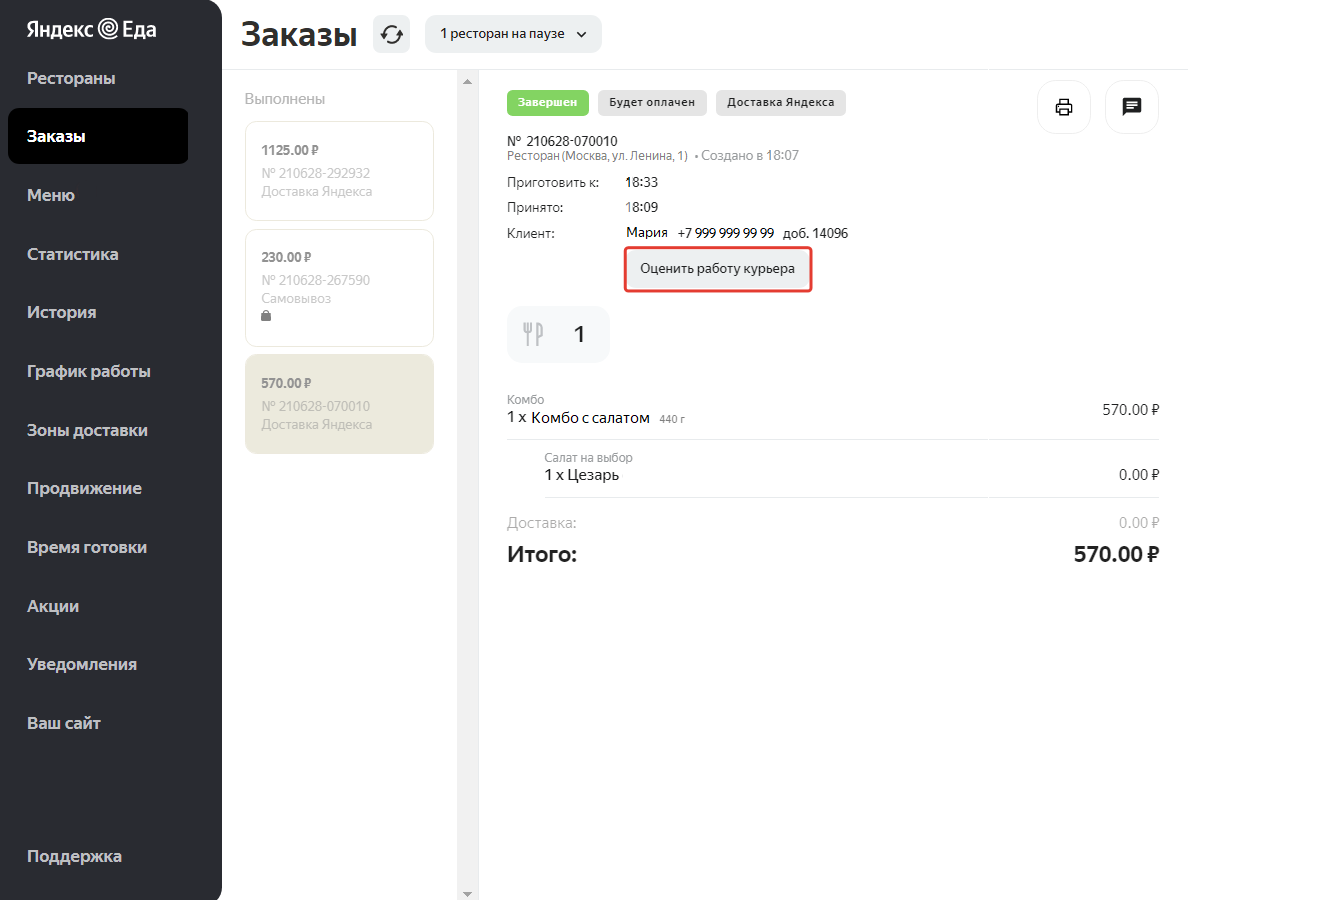Click 'Оценить работу курьера' button
This screenshot has width=1331, height=900.
pos(717,269)
